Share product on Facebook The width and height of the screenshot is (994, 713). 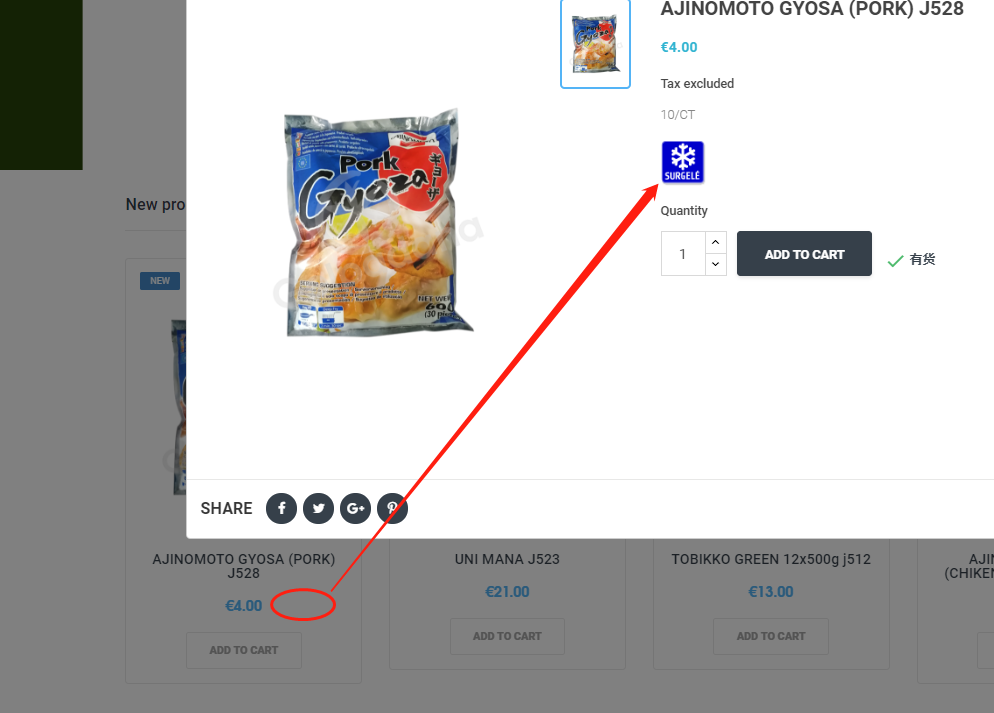coord(281,508)
